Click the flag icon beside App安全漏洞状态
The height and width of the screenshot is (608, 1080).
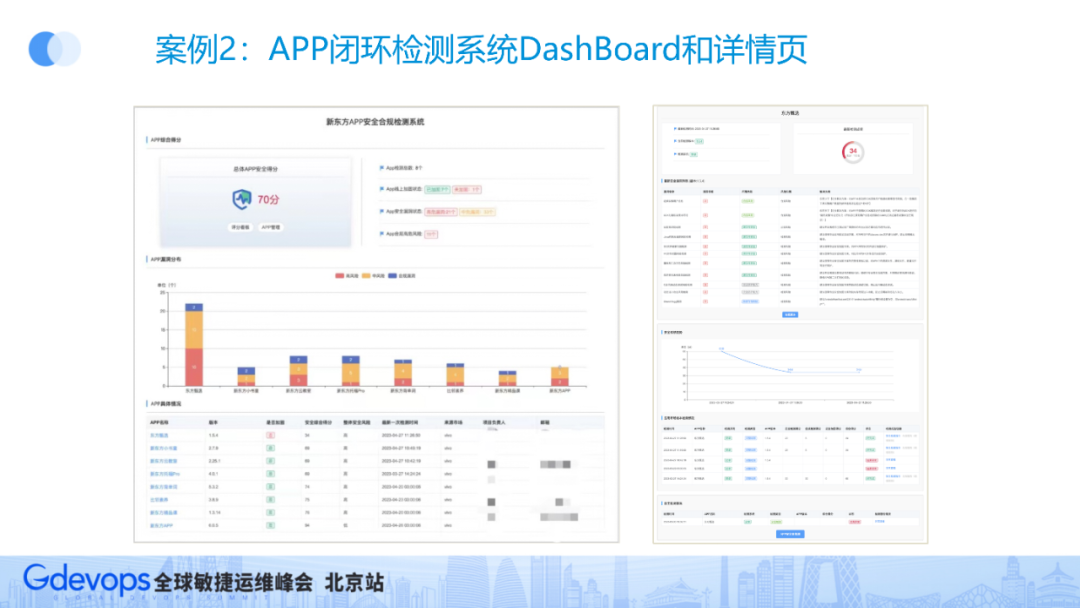(x=382, y=211)
